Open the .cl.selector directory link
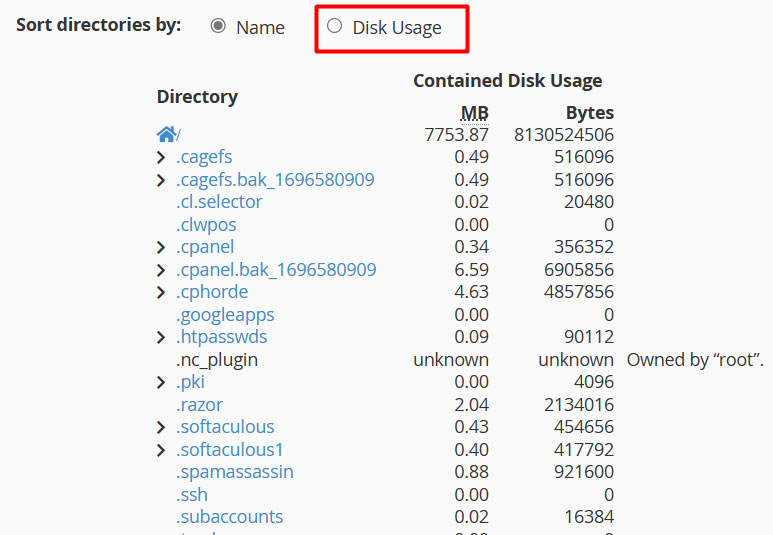 [219, 202]
